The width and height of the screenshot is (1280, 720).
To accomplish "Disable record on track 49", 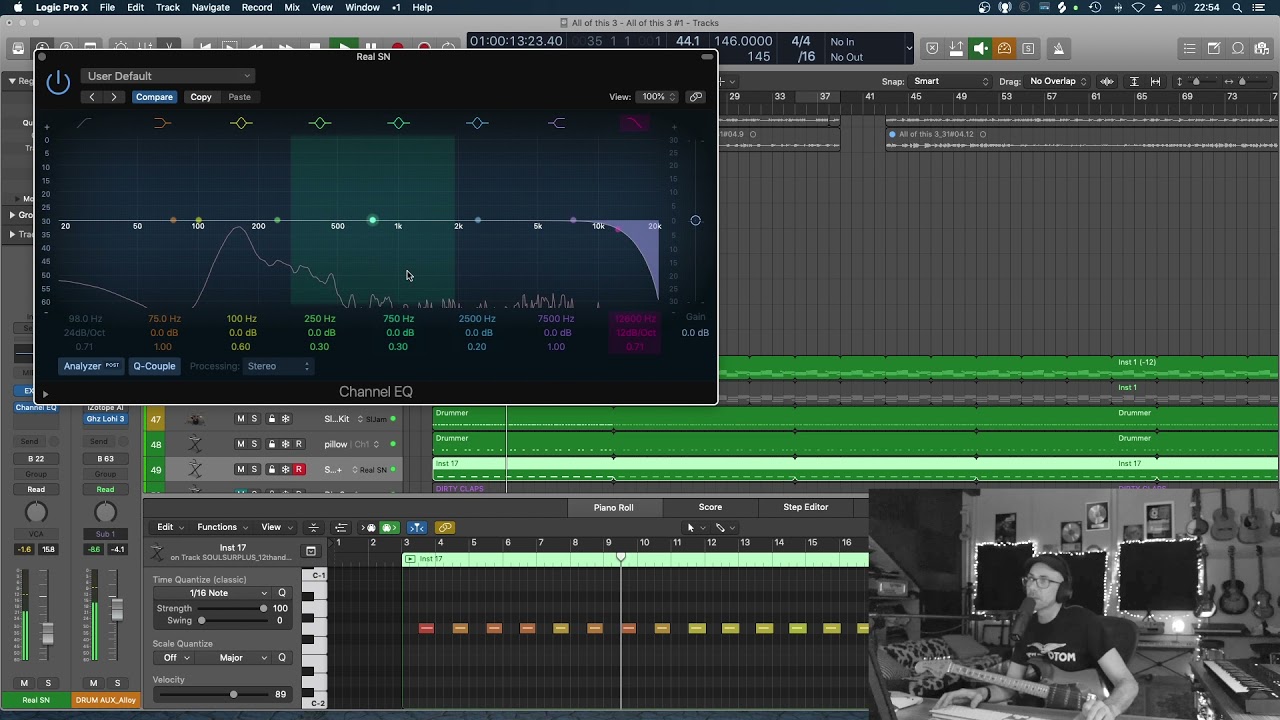I will pyautogui.click(x=298, y=469).
